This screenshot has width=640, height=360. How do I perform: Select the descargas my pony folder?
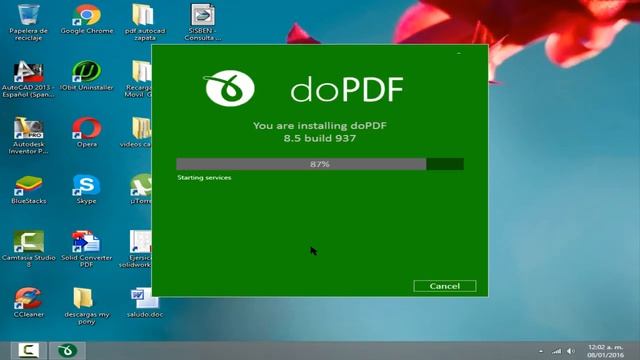point(87,306)
